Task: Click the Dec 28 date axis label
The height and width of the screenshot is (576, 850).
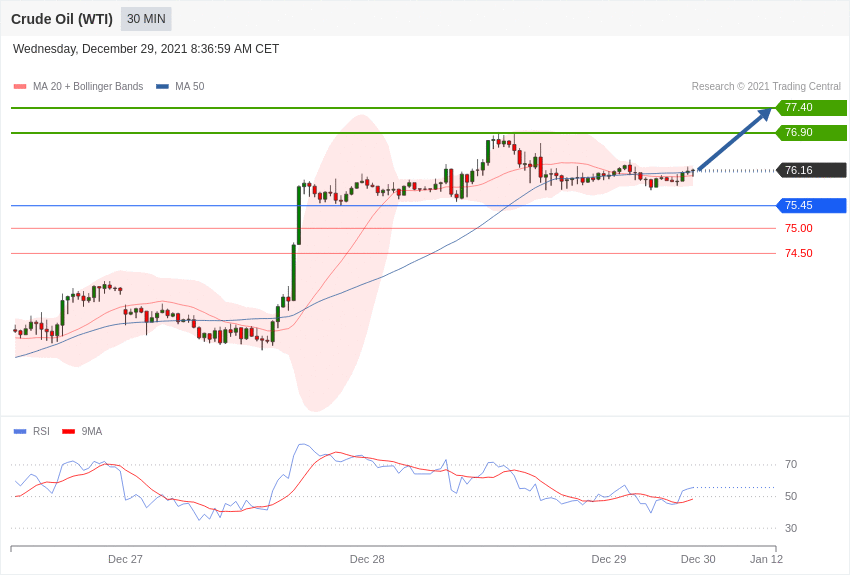Action: (367, 559)
